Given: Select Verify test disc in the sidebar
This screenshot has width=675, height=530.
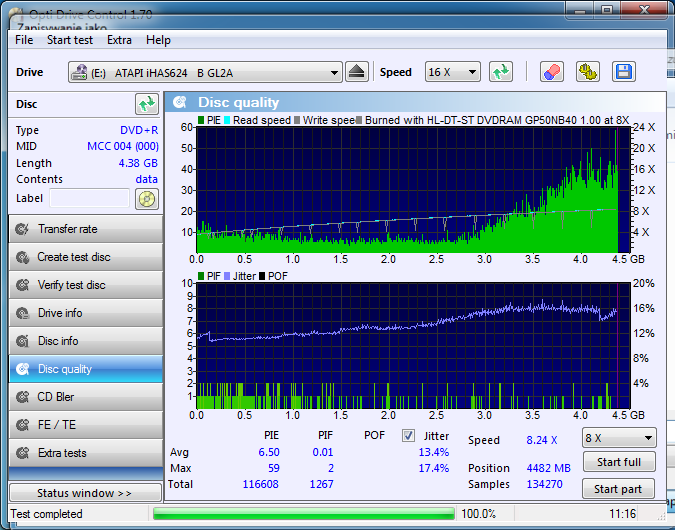Looking at the screenshot, I should point(86,285).
